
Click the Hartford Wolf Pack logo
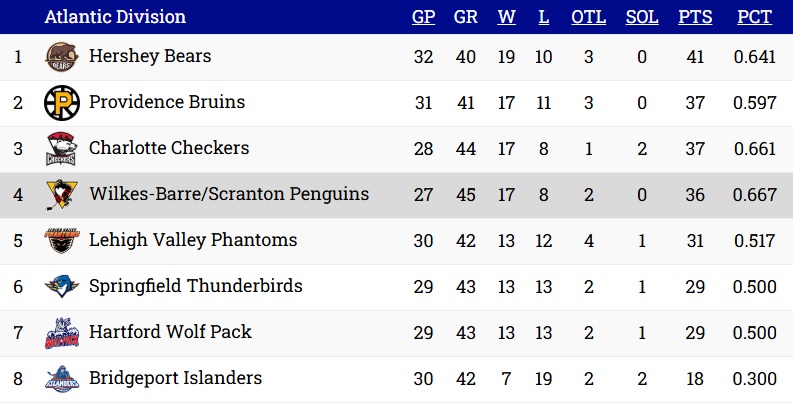pyautogui.click(x=62, y=333)
